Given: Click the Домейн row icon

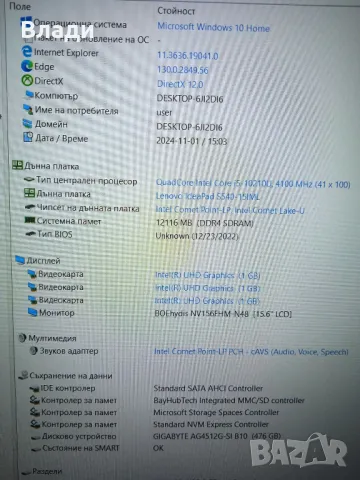Looking at the screenshot, I should [27, 123].
